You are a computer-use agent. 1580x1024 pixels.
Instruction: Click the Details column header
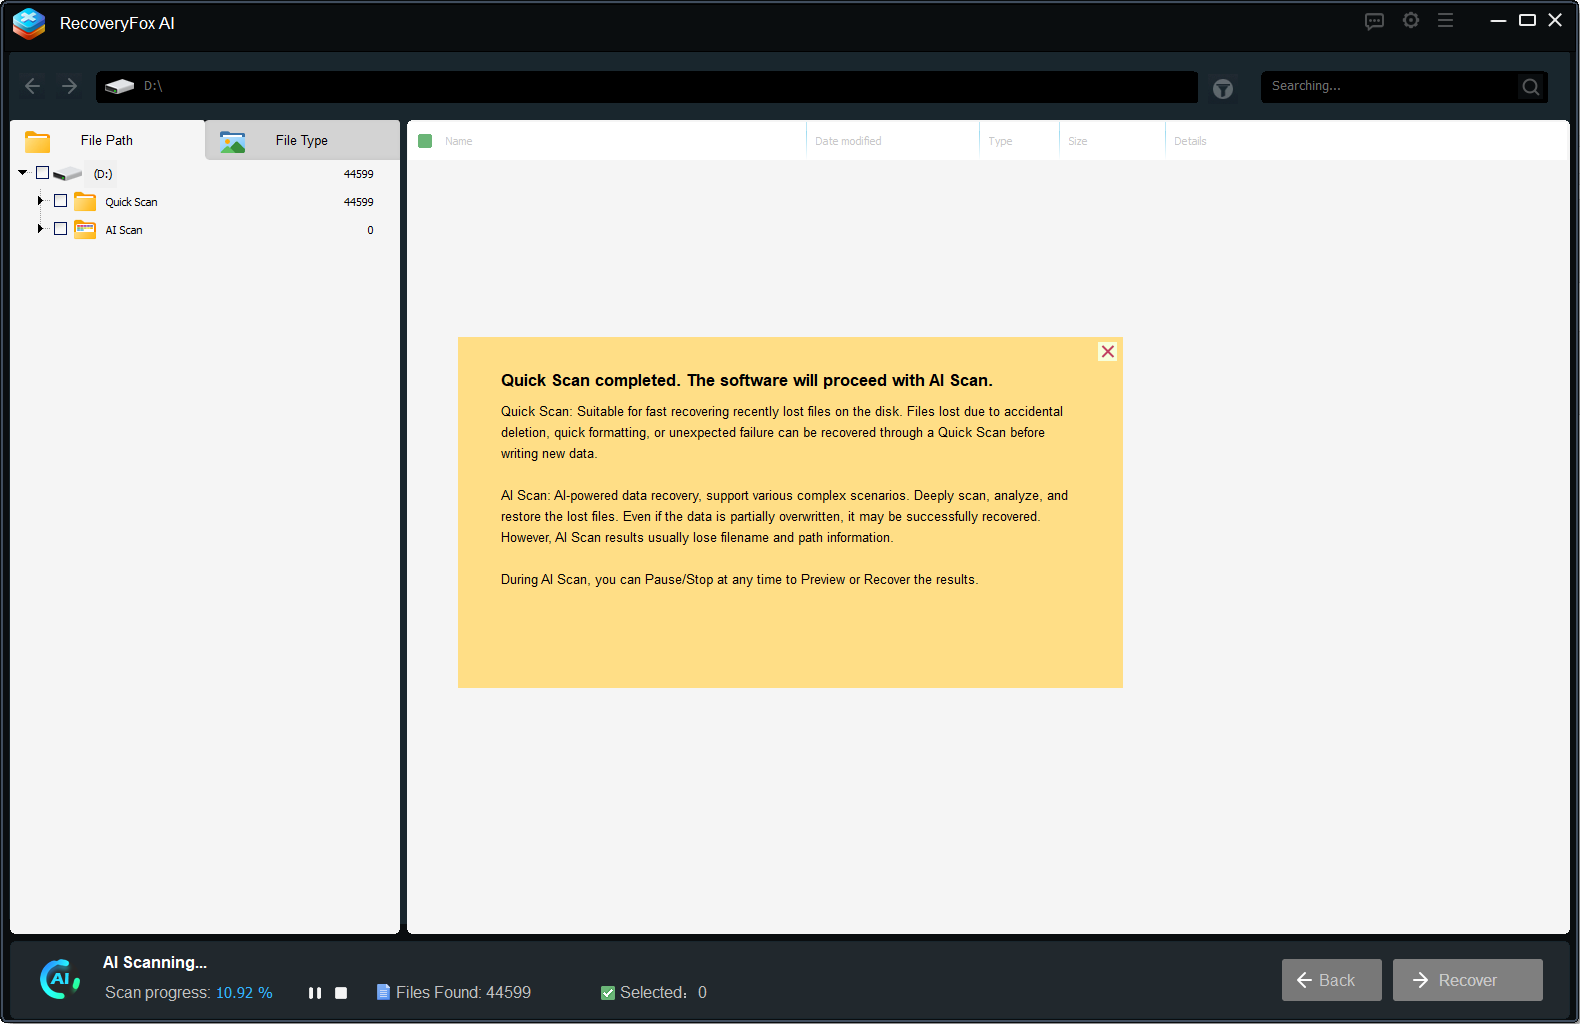[x=1190, y=141]
